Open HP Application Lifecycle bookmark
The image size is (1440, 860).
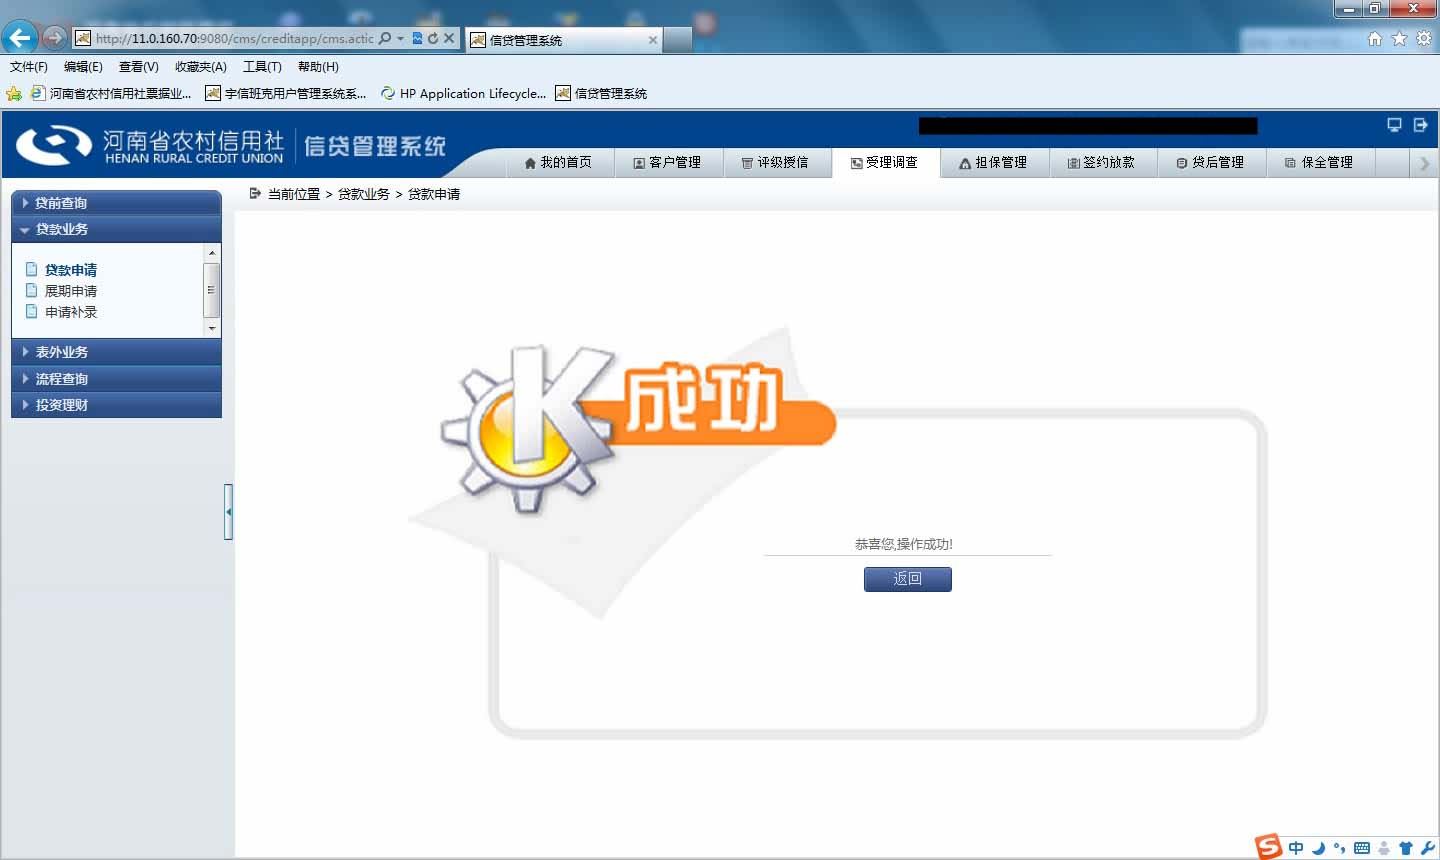tap(463, 93)
